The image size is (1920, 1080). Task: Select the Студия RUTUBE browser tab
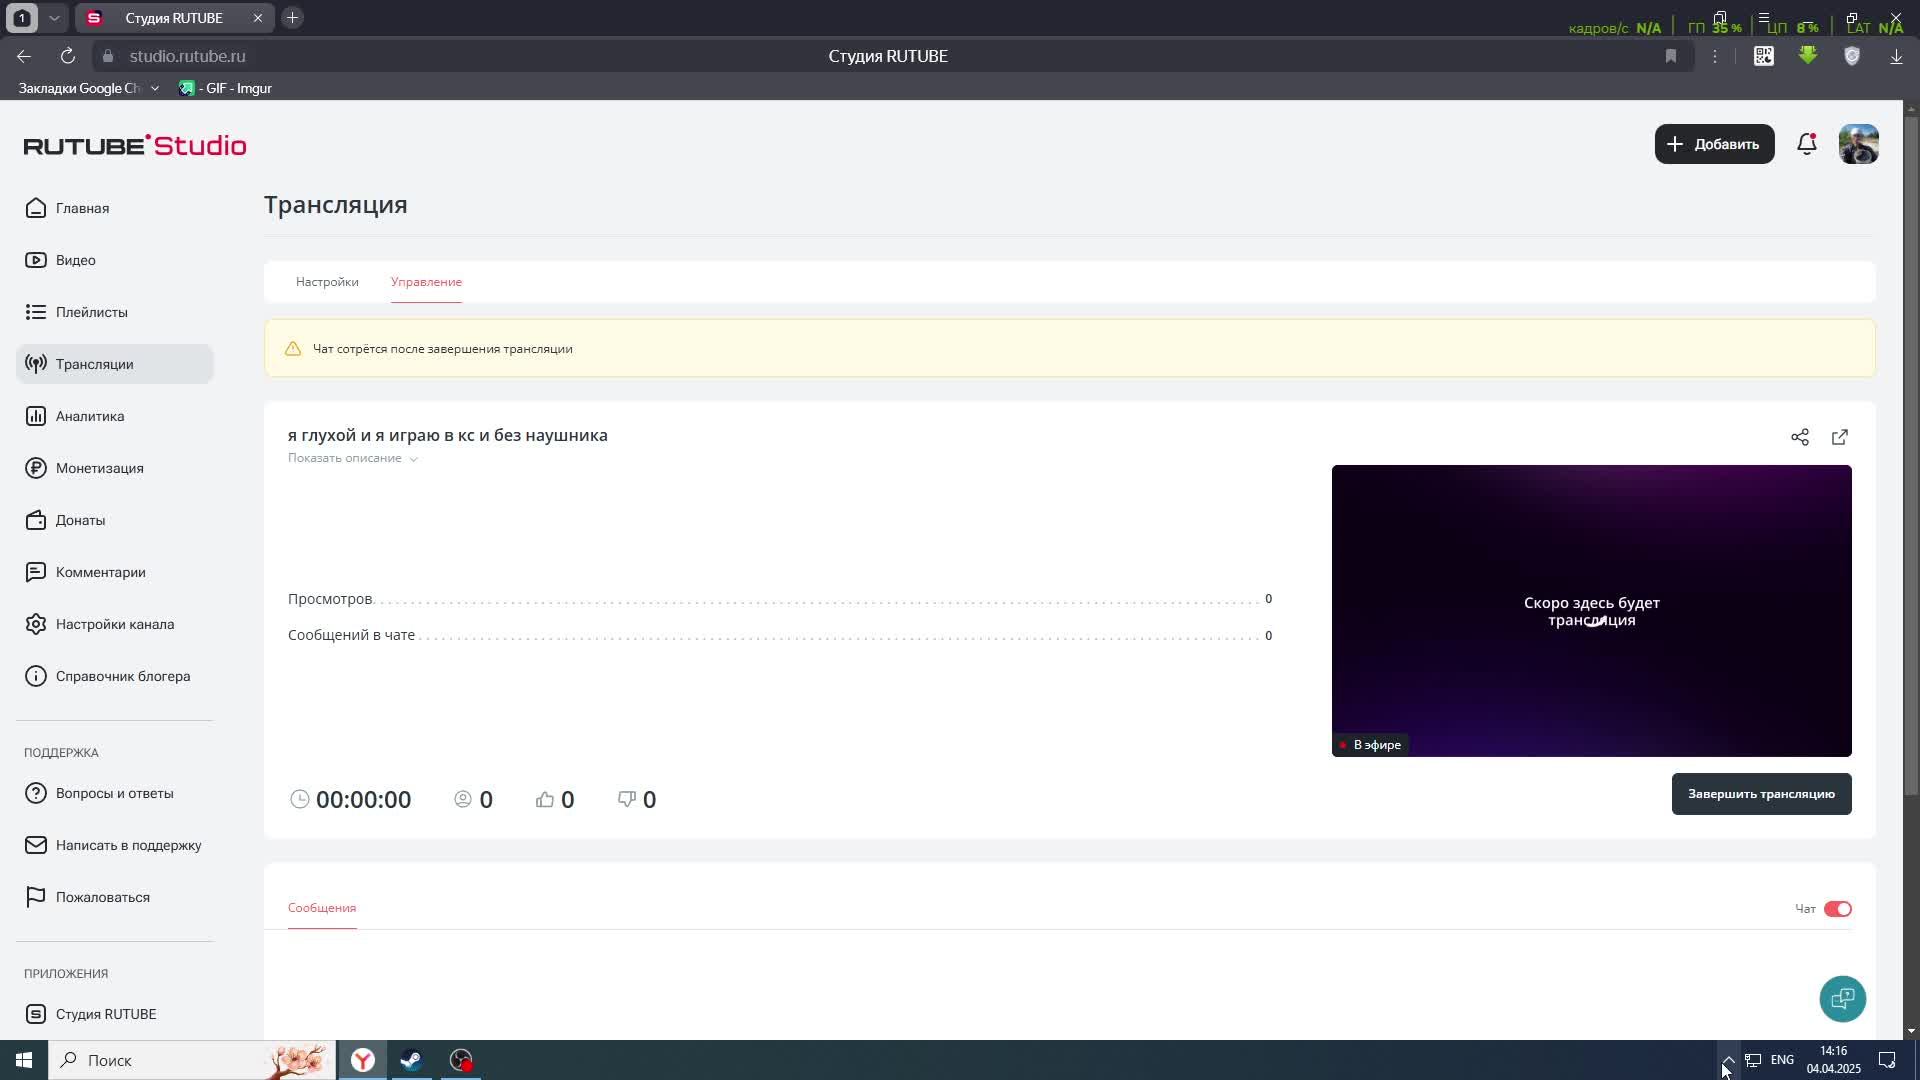(174, 18)
